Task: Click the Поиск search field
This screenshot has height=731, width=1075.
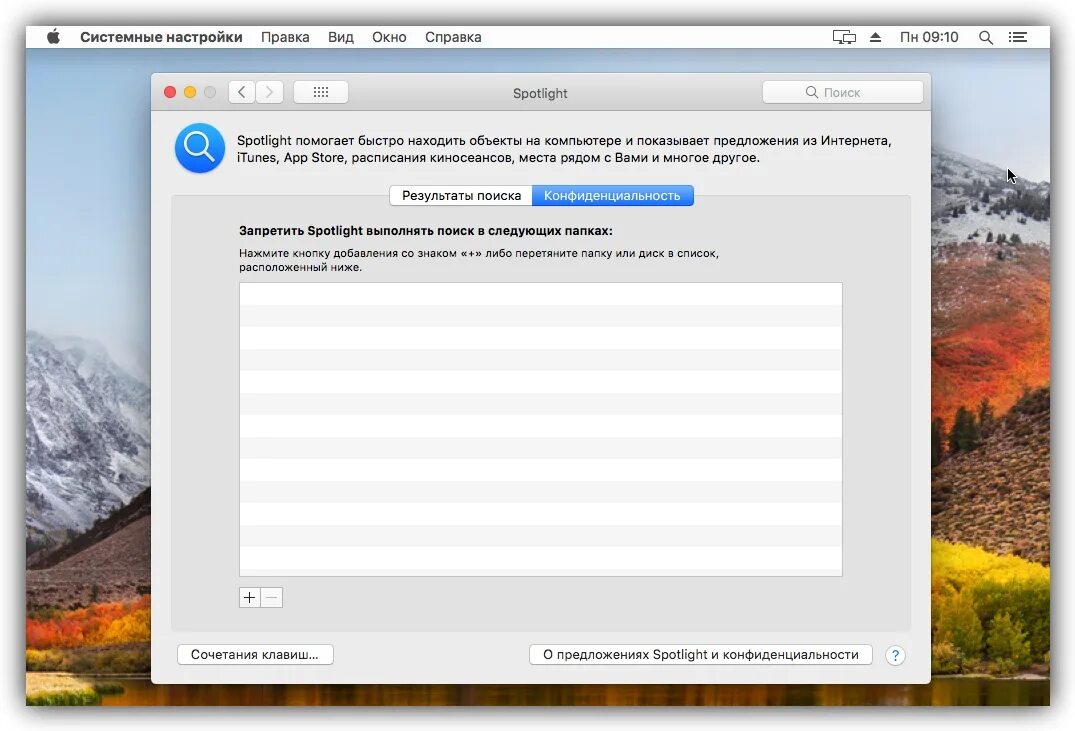Action: 843,92
